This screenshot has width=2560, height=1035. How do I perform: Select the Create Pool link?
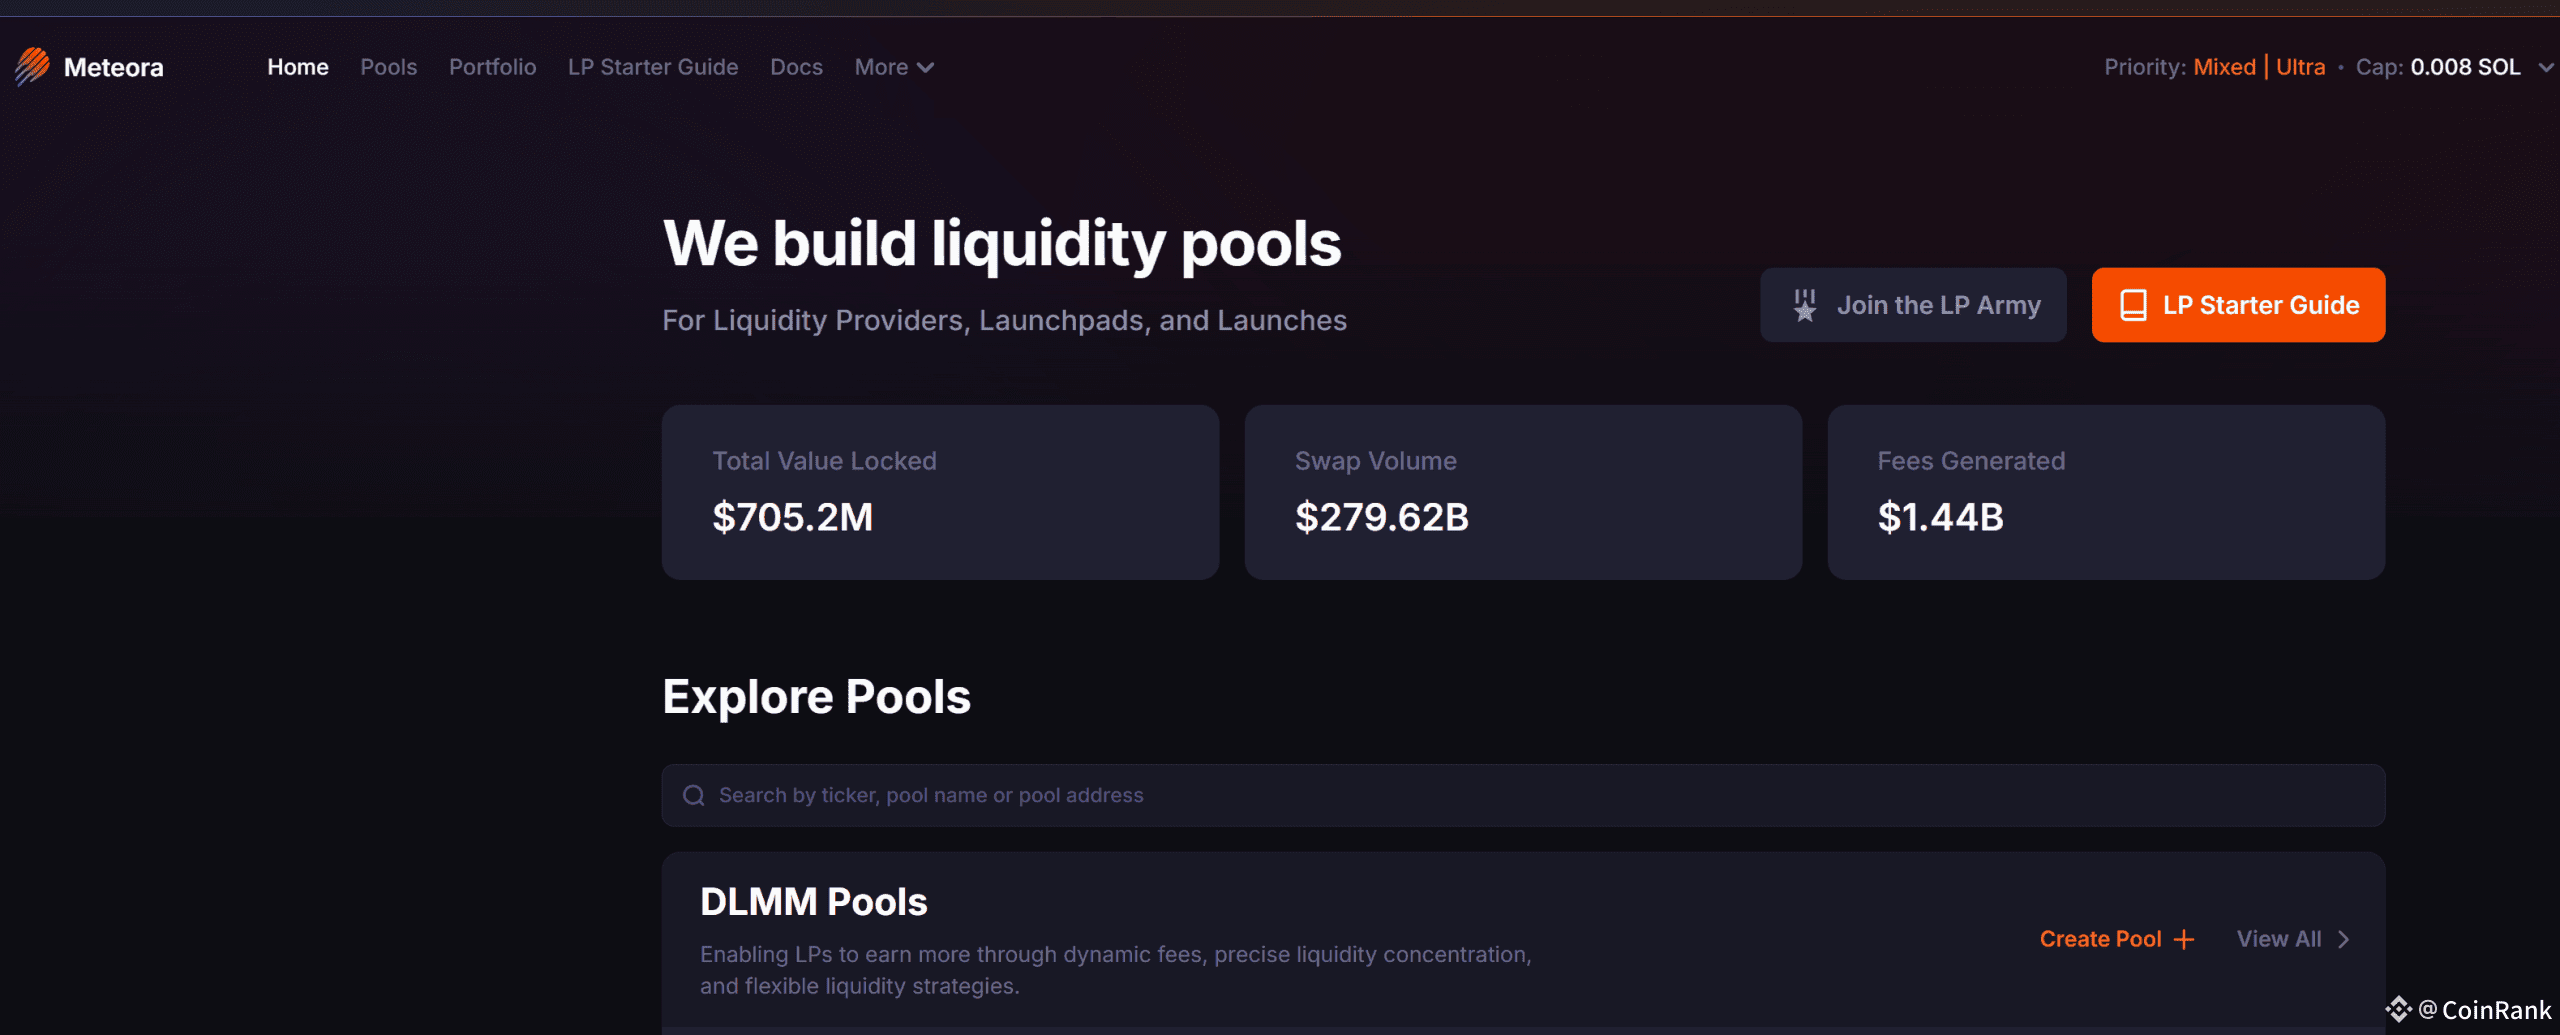2100,939
